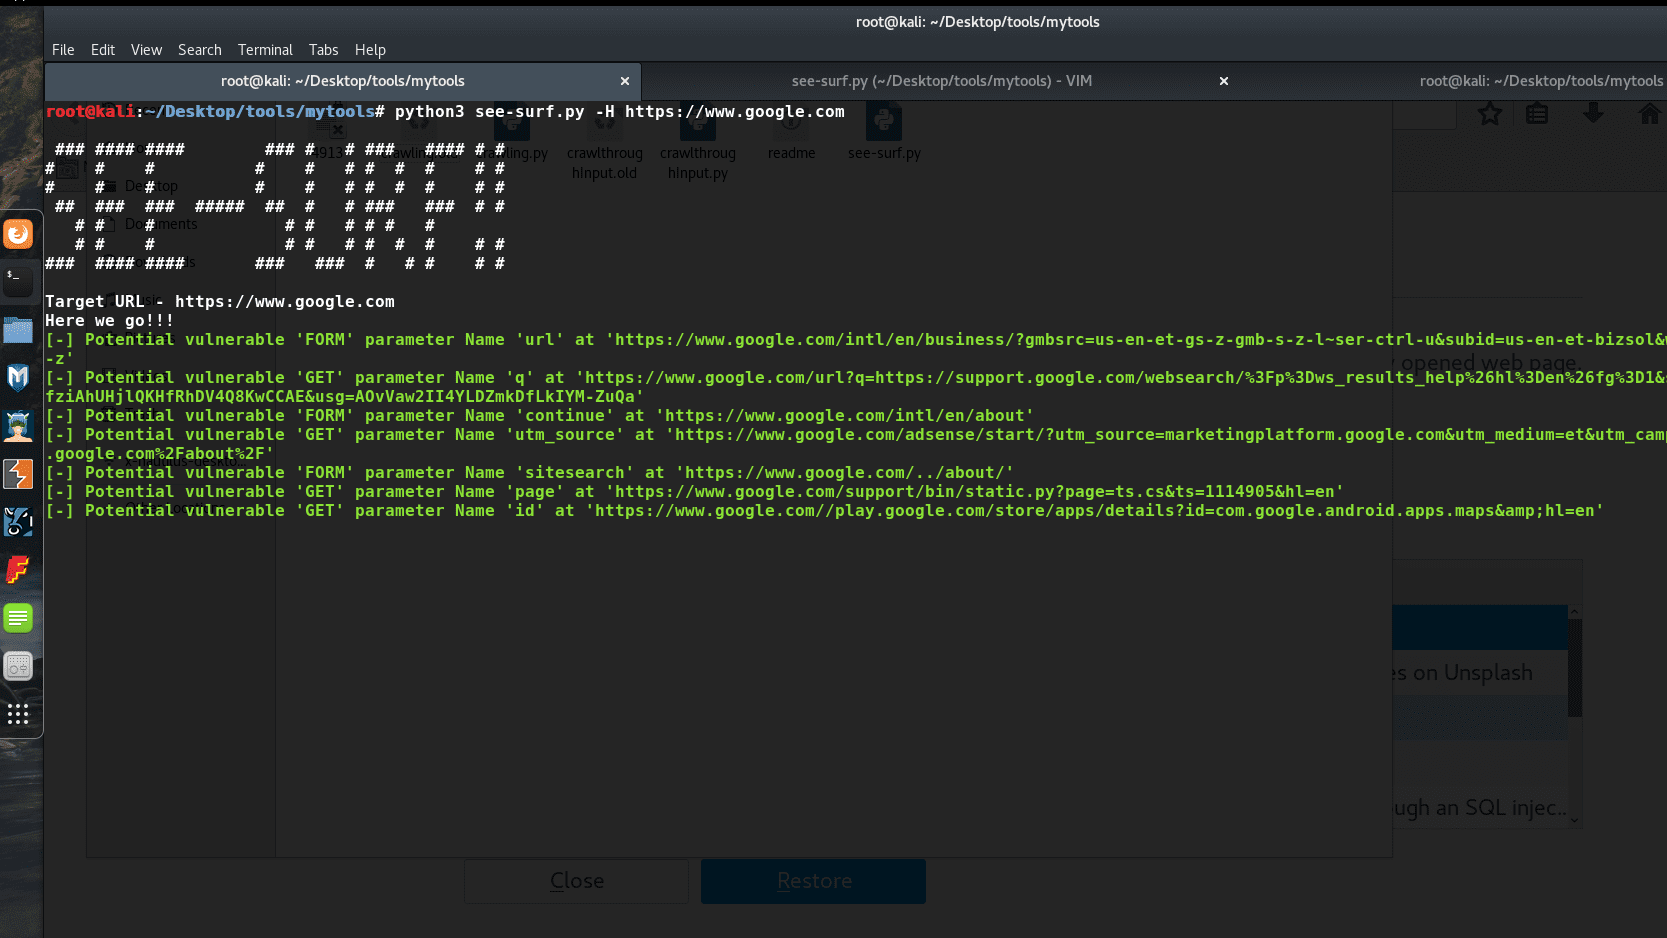Viewport: 1667px width, 938px height.
Task: Show all applications grid
Action: point(18,714)
